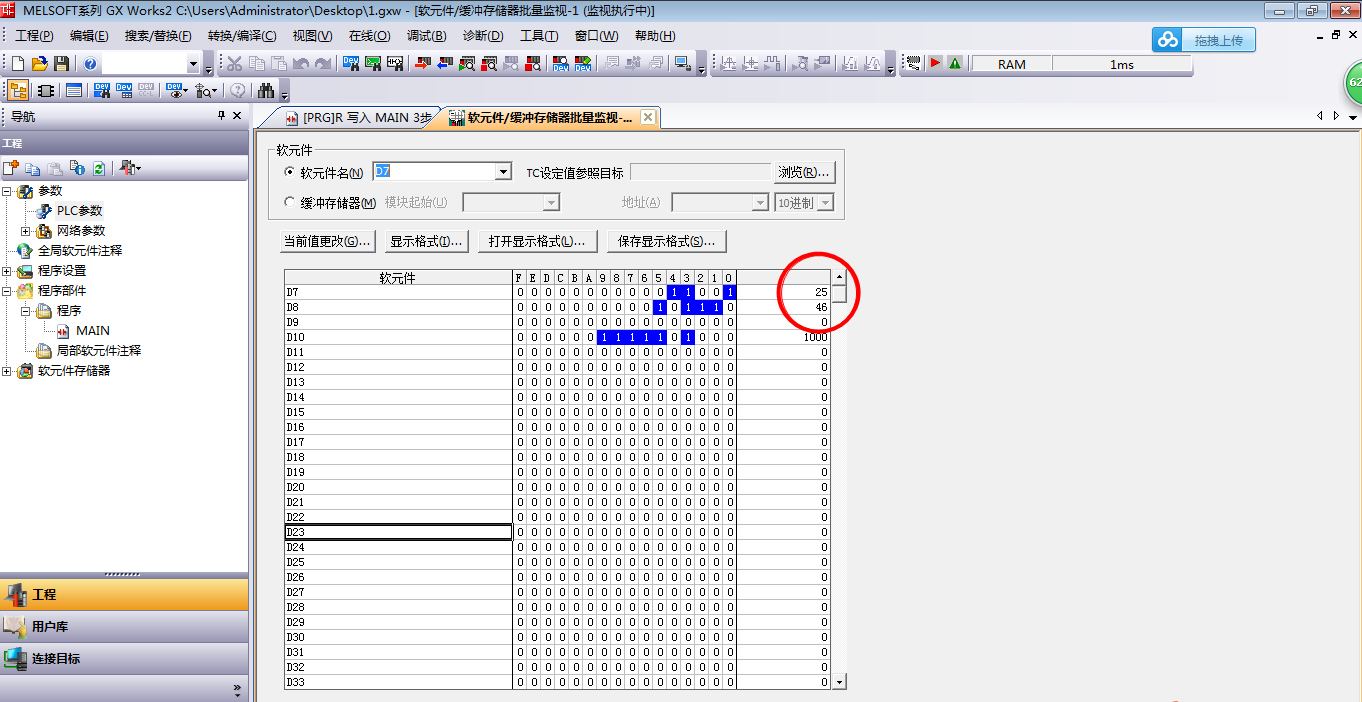1362x702 pixels.
Task: Open the 在线(O) menu
Action: click(369, 36)
